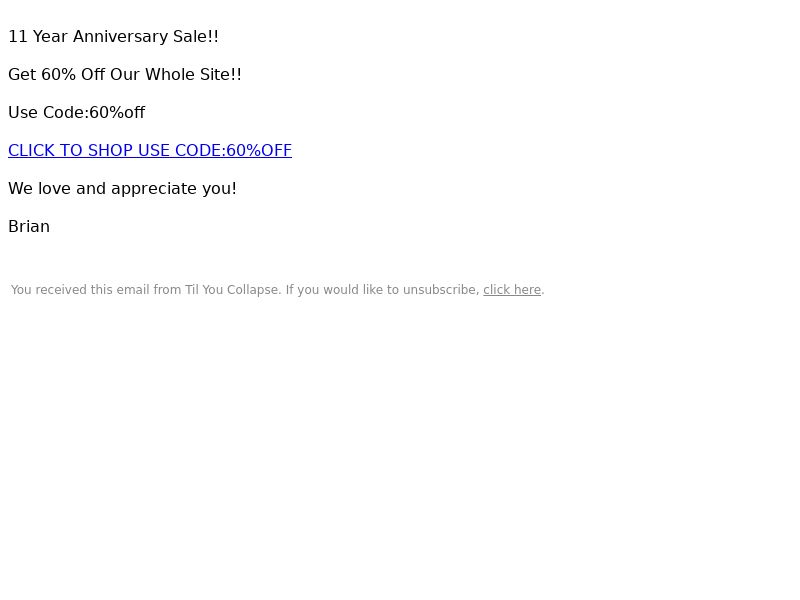Click '60%' in the 'Get 60% Off' line

coord(59,74)
